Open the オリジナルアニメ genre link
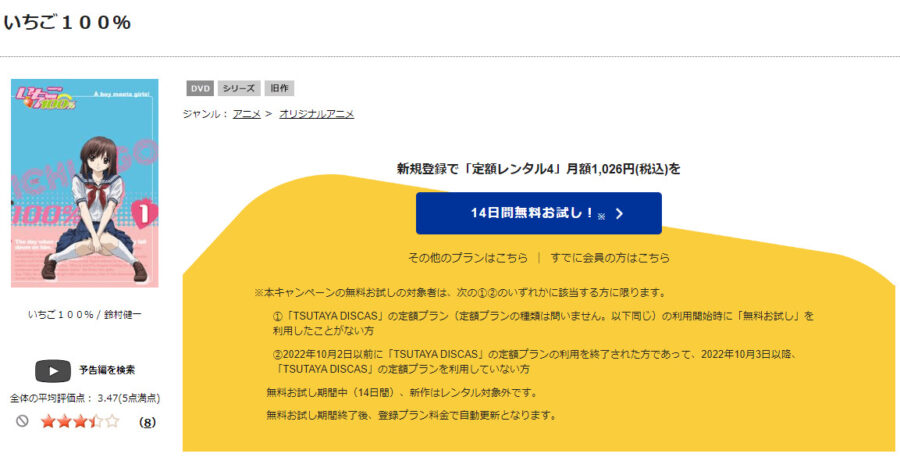 pos(316,114)
